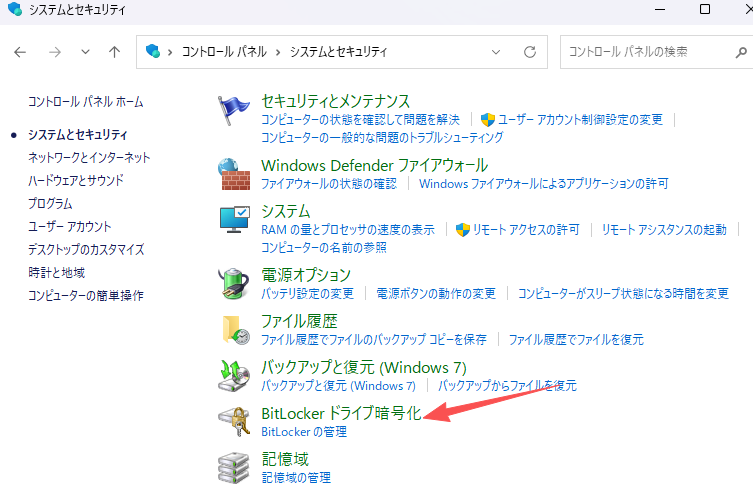Go up one level with up arrow
The height and width of the screenshot is (485, 753).
114,52
